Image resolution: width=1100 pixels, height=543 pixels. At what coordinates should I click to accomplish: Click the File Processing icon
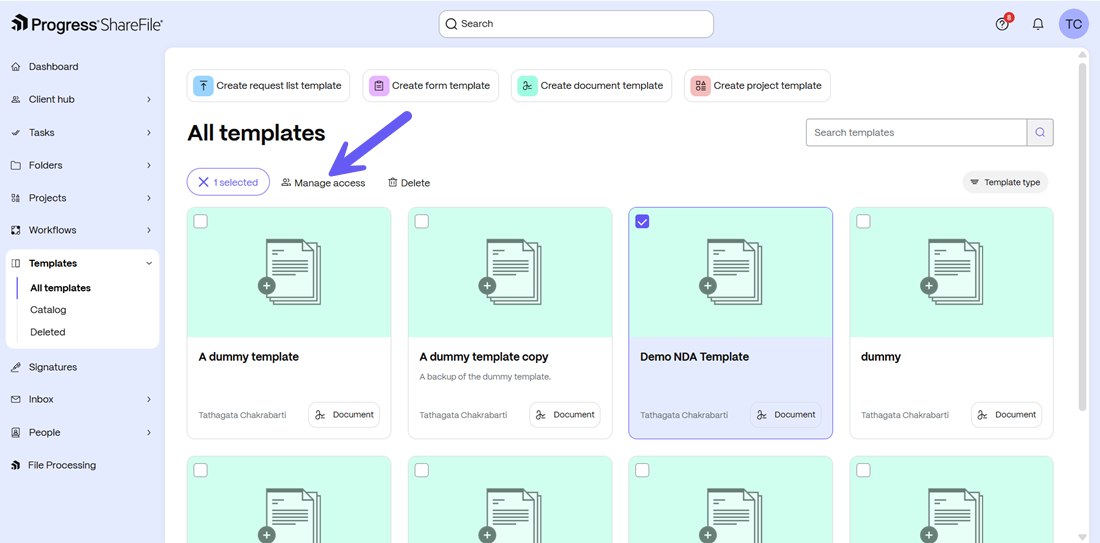pyautogui.click(x=15, y=465)
